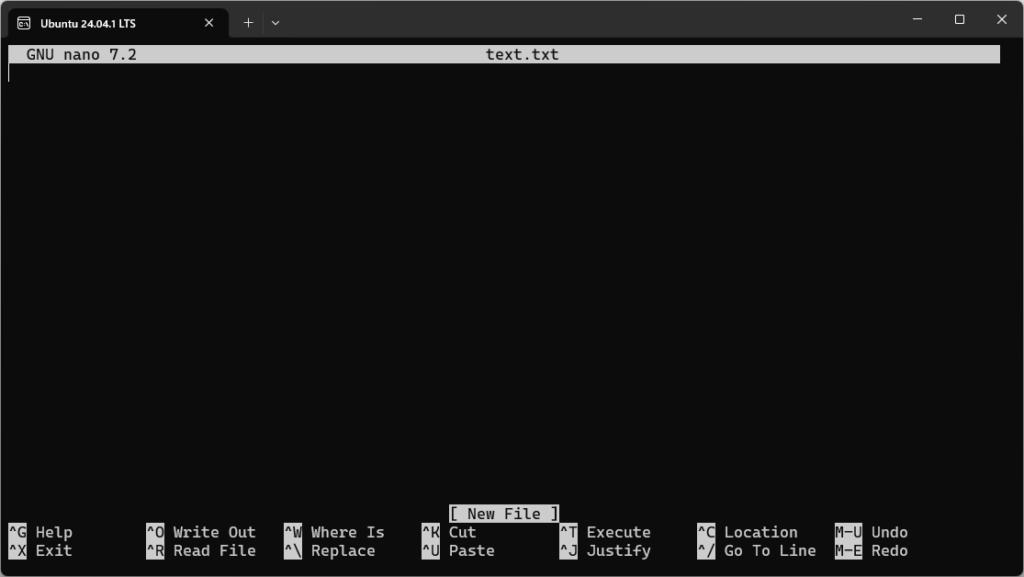The width and height of the screenshot is (1024, 577).
Task: Click the ^\ Replace shortcut label
Action: [x=330, y=550]
